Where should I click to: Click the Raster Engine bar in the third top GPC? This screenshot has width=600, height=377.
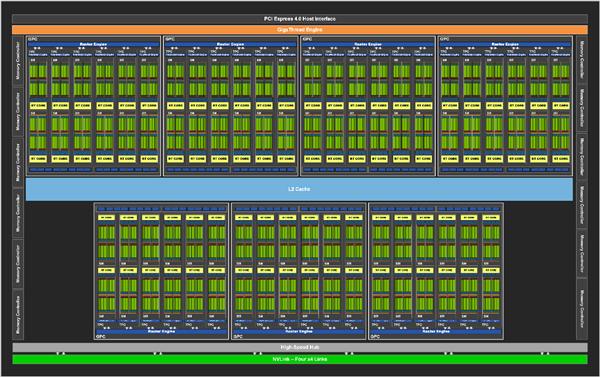[368, 44]
